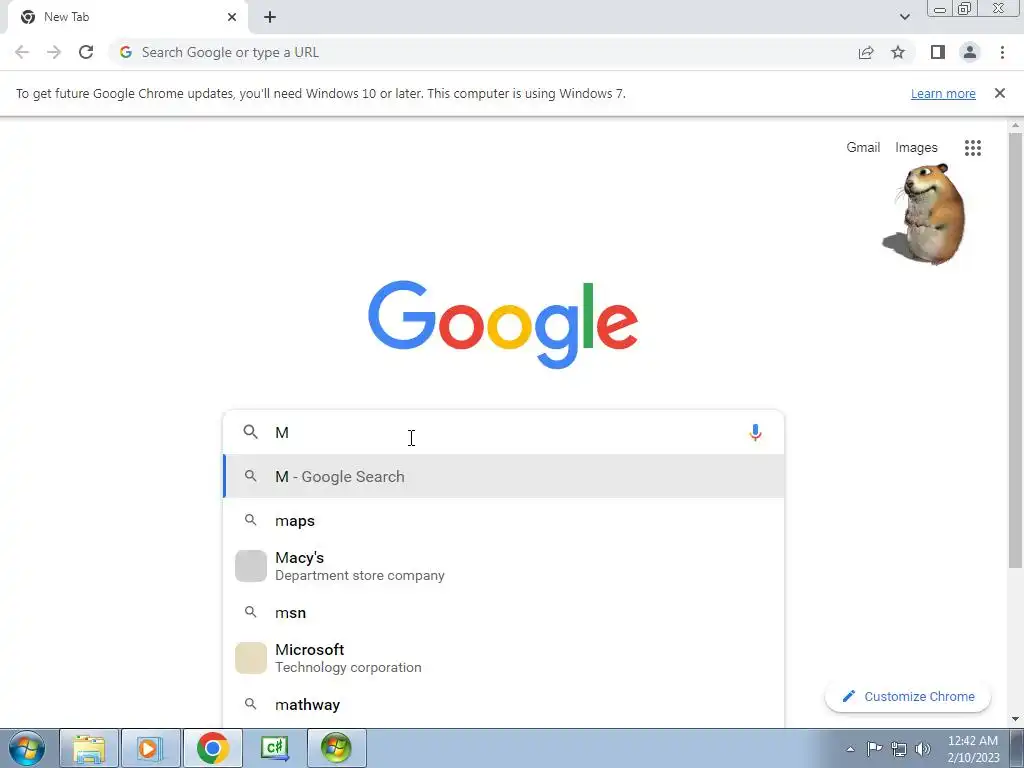Open the Google apps grid
Screen dimensions: 1024x768
[973, 148]
